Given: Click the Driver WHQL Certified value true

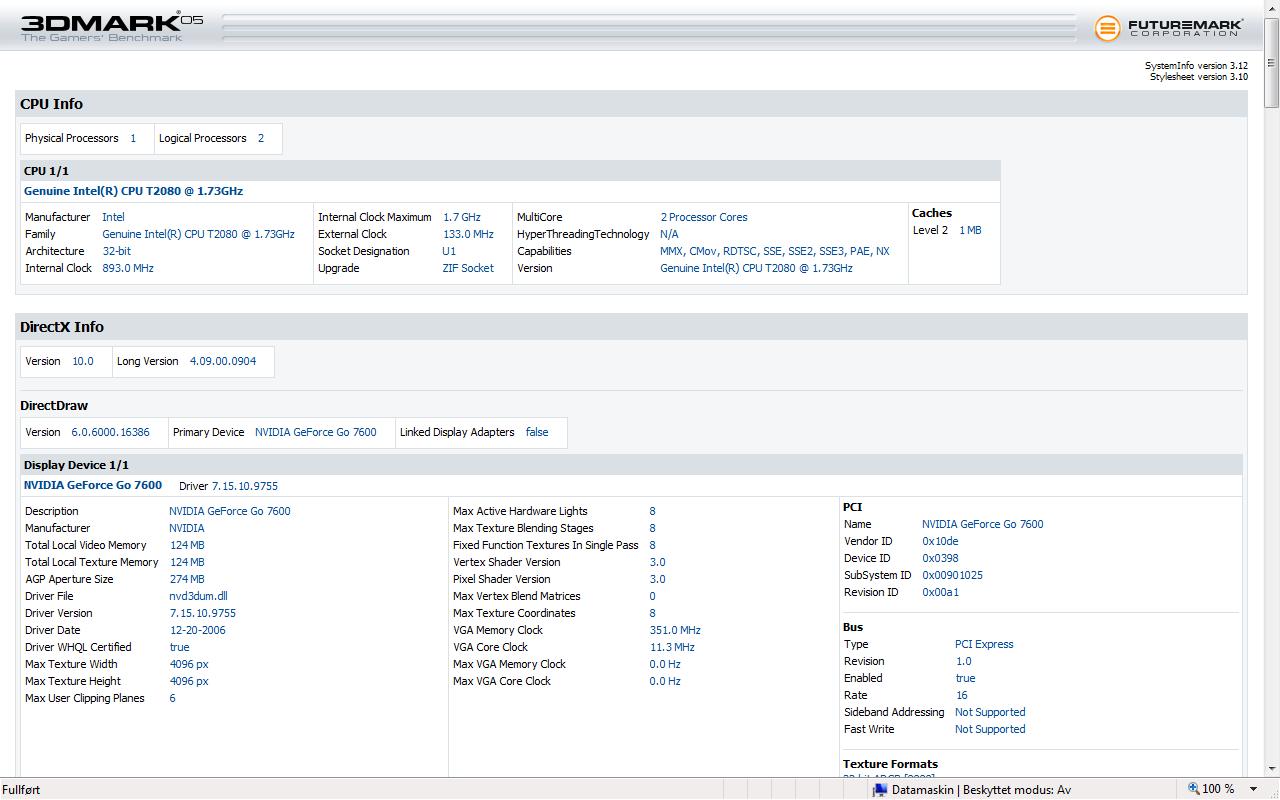Looking at the screenshot, I should pos(180,647).
